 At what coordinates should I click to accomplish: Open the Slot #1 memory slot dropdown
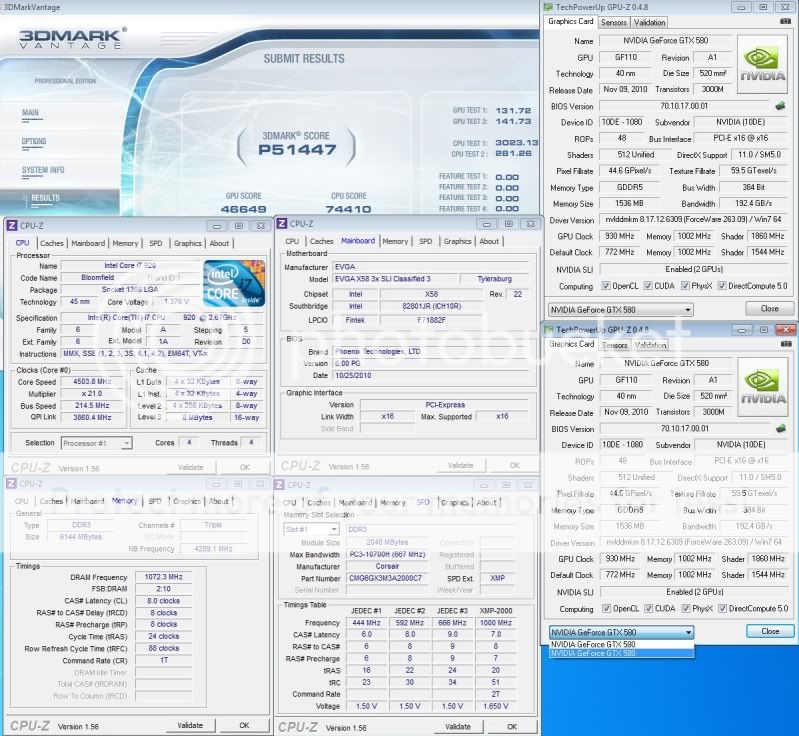[x=312, y=529]
